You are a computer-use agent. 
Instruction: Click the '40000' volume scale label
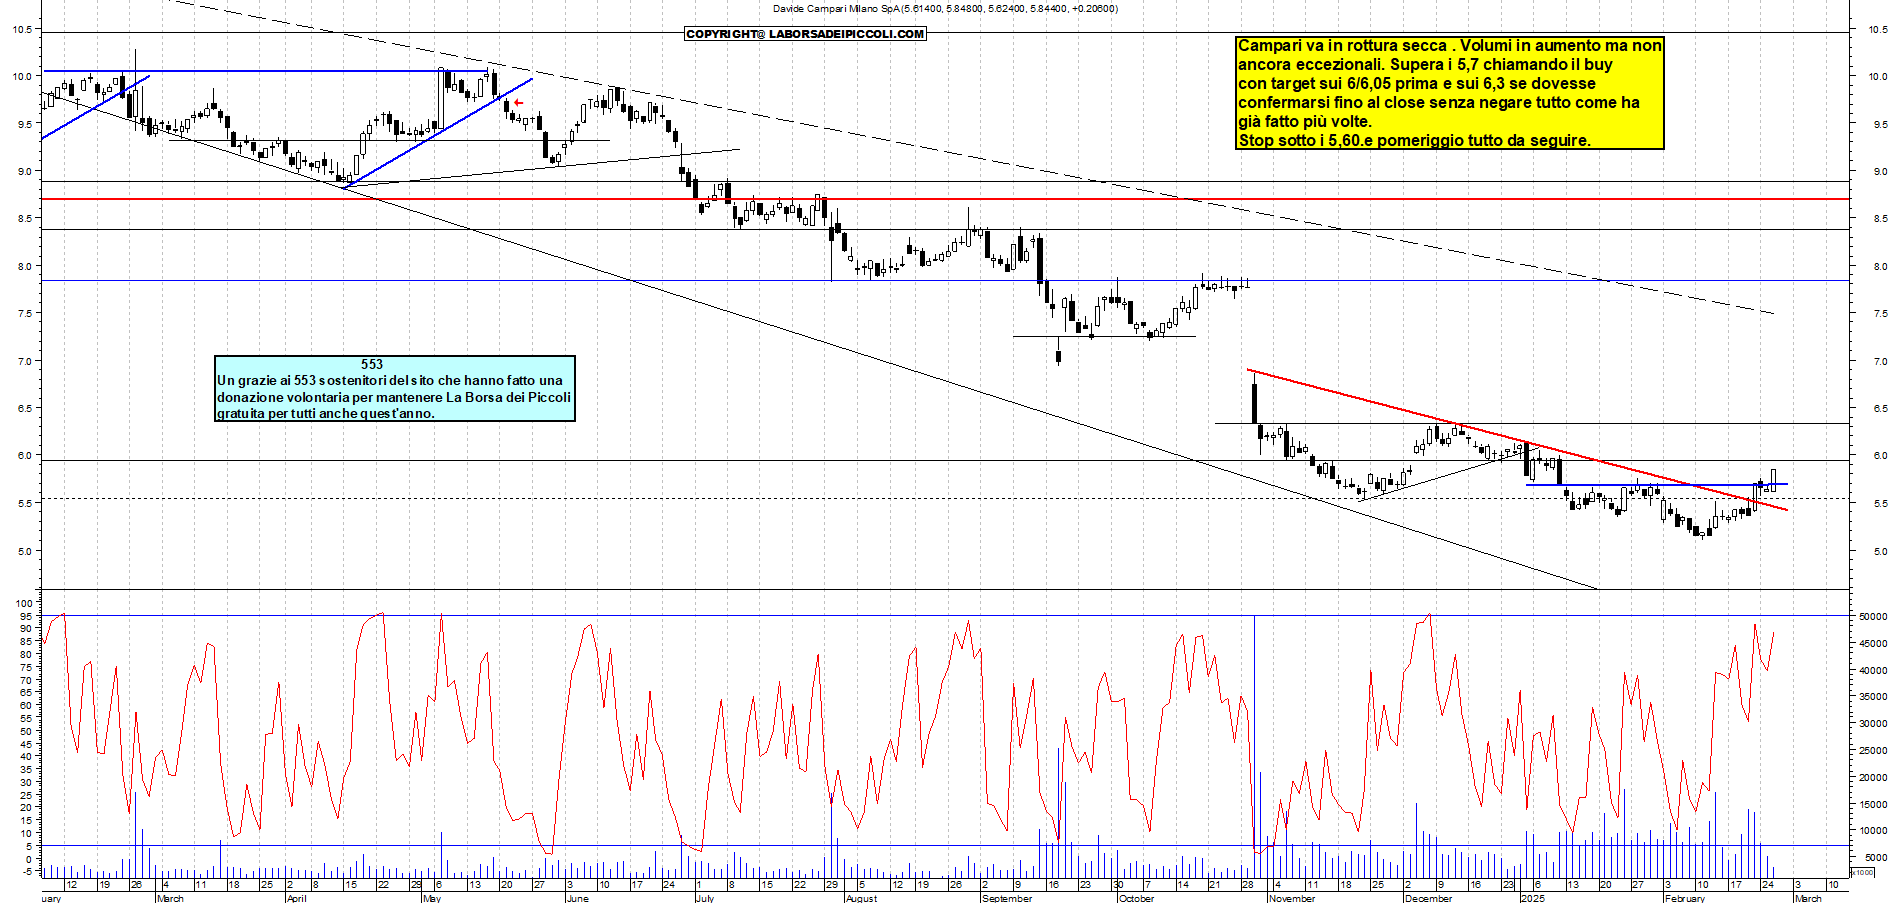pos(1873,671)
